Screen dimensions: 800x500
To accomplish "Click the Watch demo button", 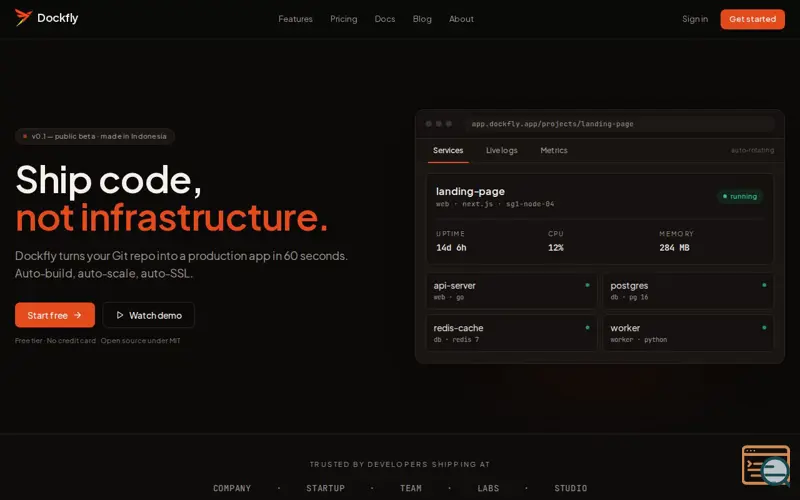I will click(x=148, y=315).
